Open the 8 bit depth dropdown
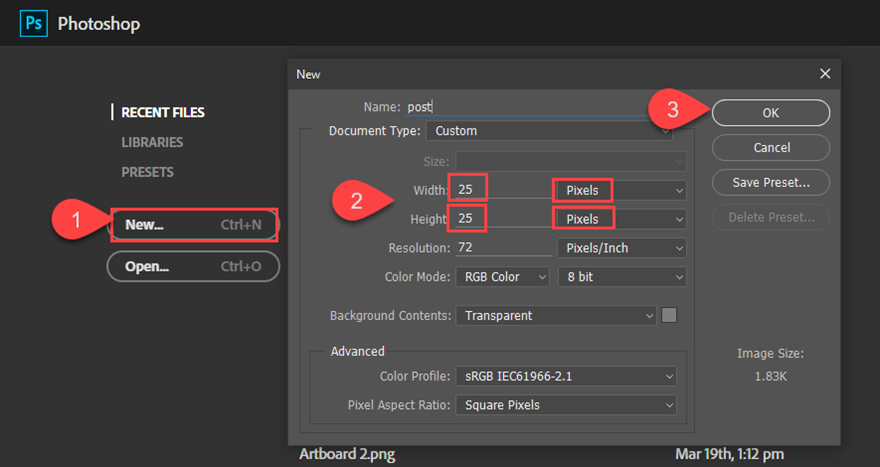 [622, 277]
